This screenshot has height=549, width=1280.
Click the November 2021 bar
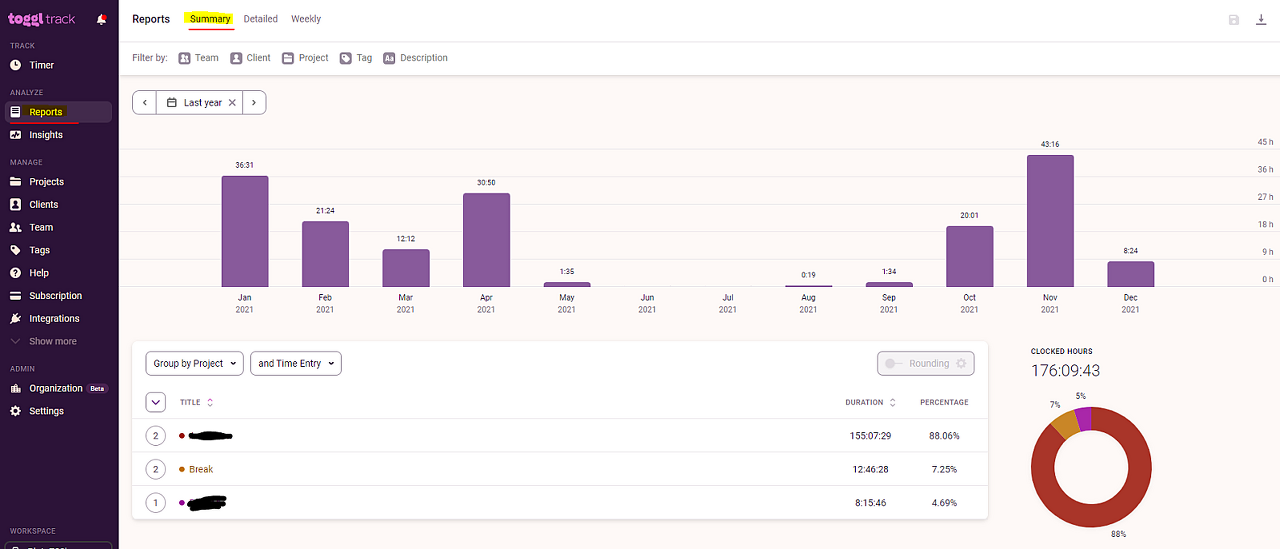point(1050,221)
